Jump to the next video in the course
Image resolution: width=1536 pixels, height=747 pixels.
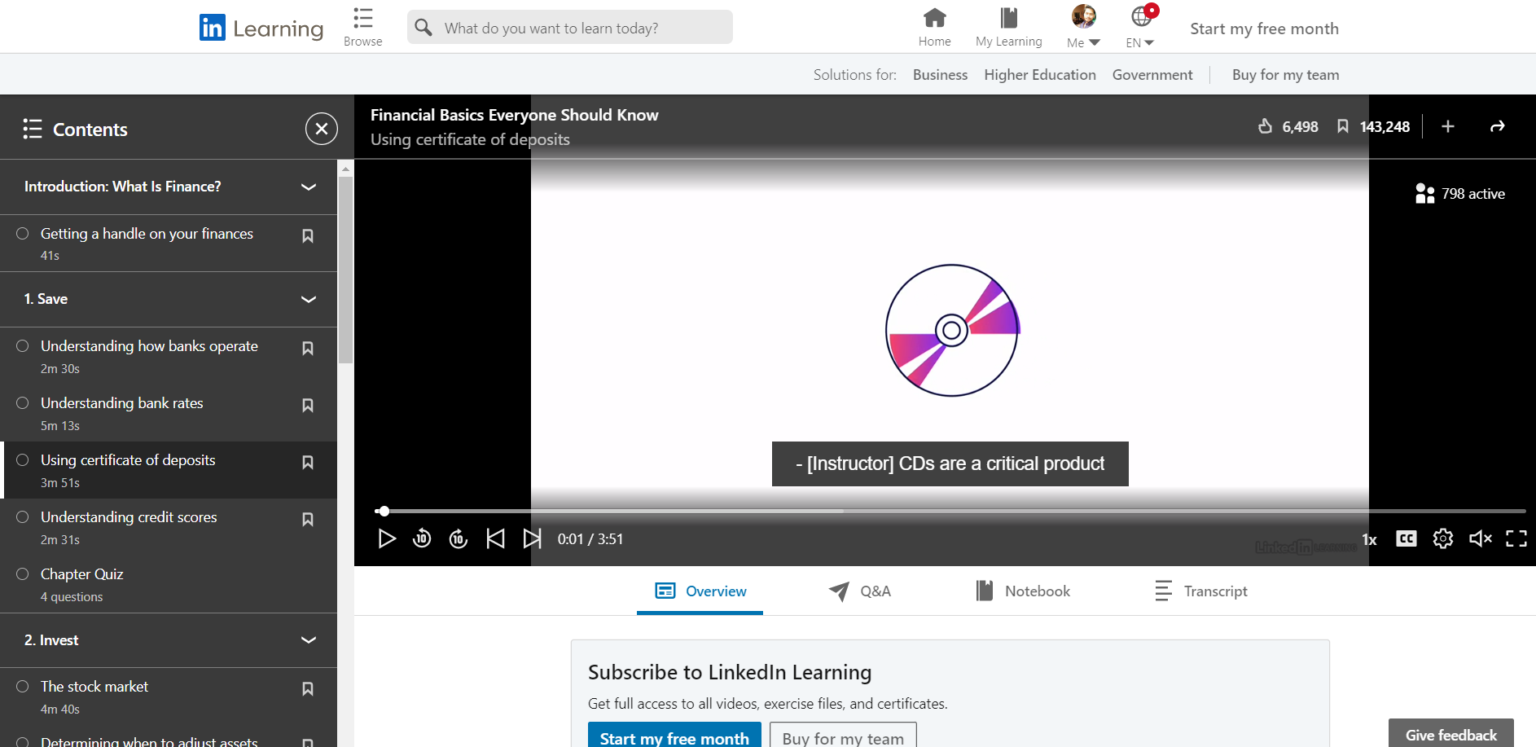pyautogui.click(x=532, y=538)
